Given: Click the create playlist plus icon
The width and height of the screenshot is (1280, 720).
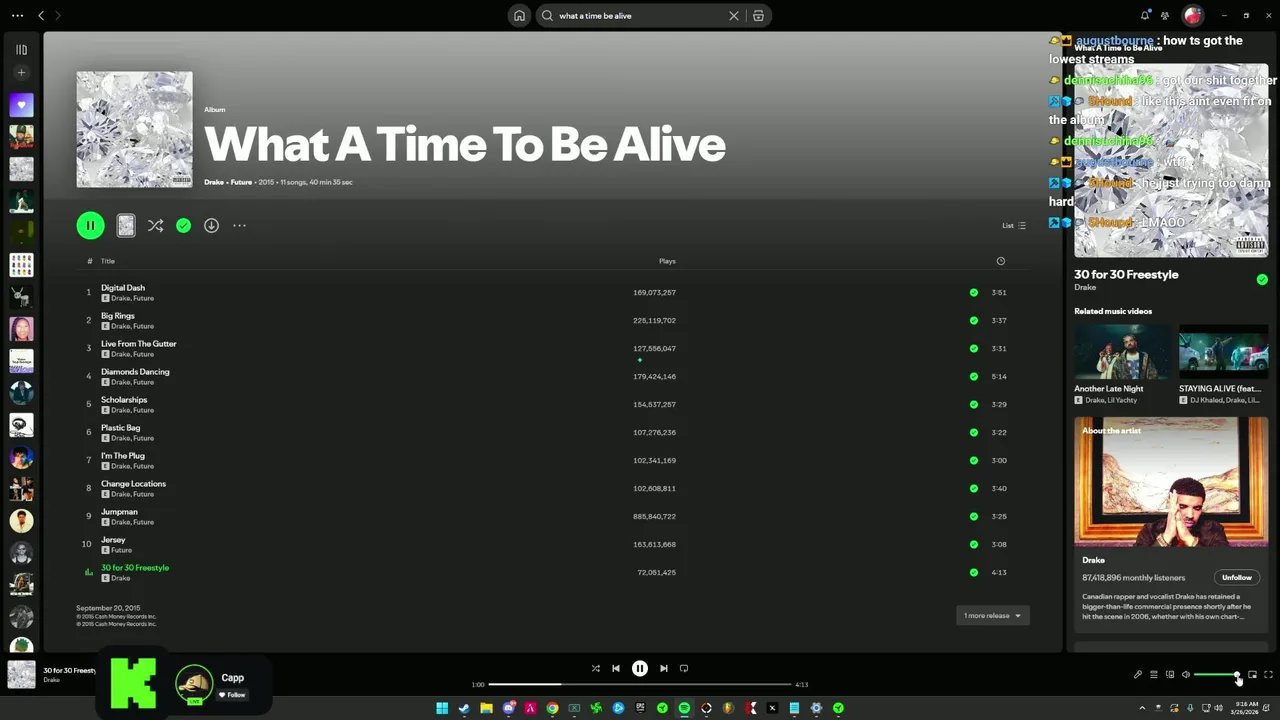Looking at the screenshot, I should click(x=21, y=73).
